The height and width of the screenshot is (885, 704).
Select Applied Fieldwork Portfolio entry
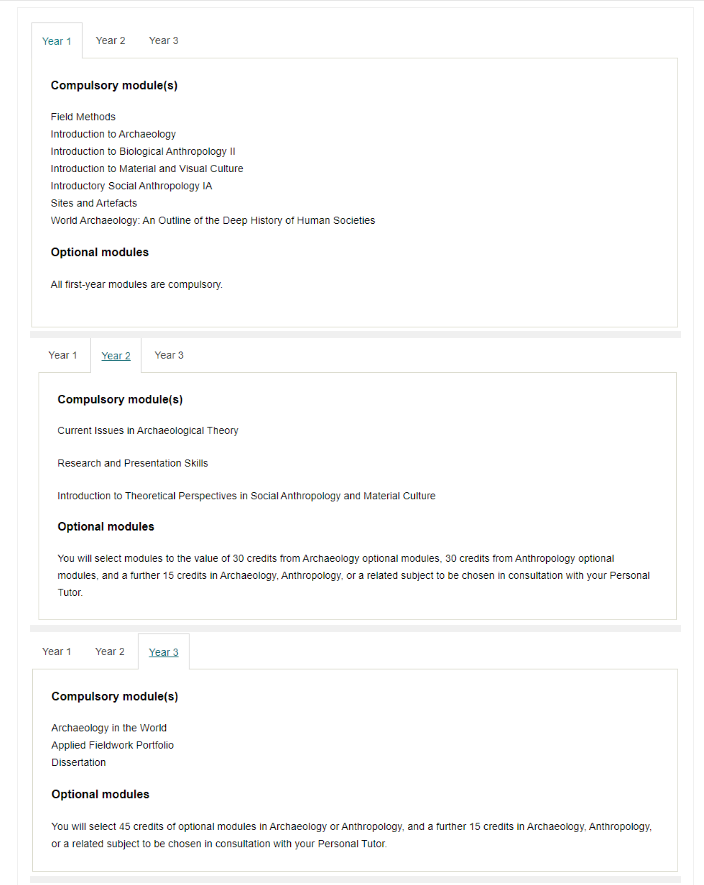pos(112,746)
